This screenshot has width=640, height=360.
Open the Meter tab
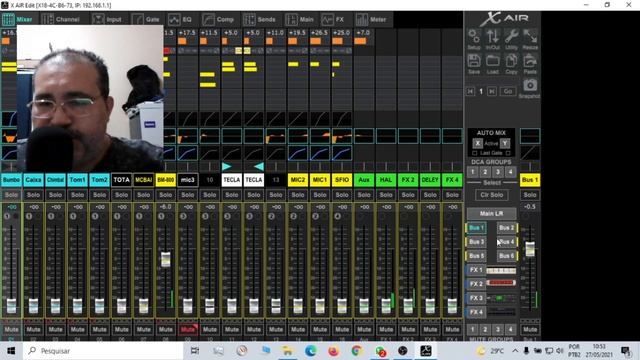tap(371, 19)
